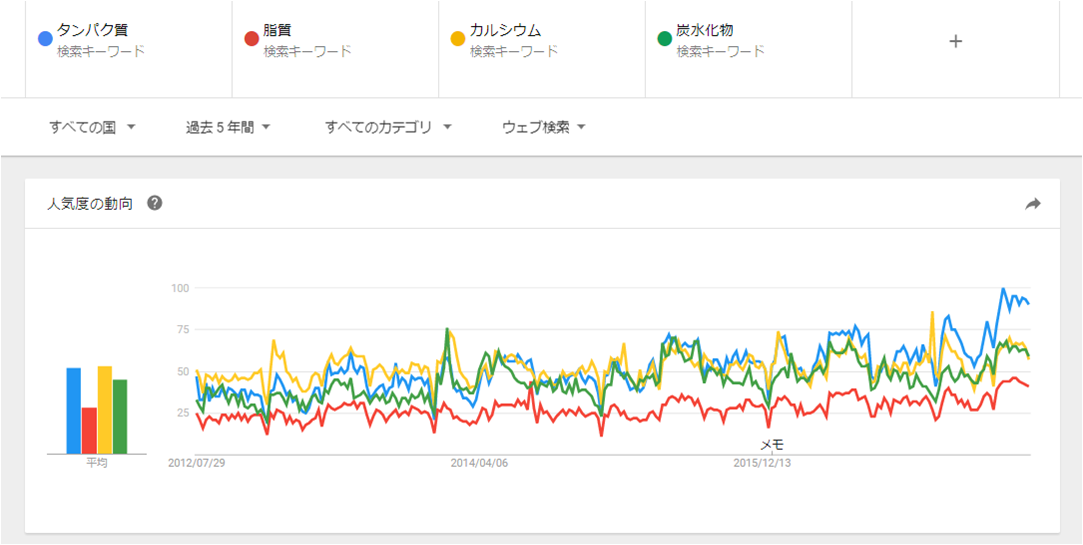Select the タンパク質 search term
The width and height of the screenshot is (1083, 545).
pyautogui.click(x=92, y=31)
